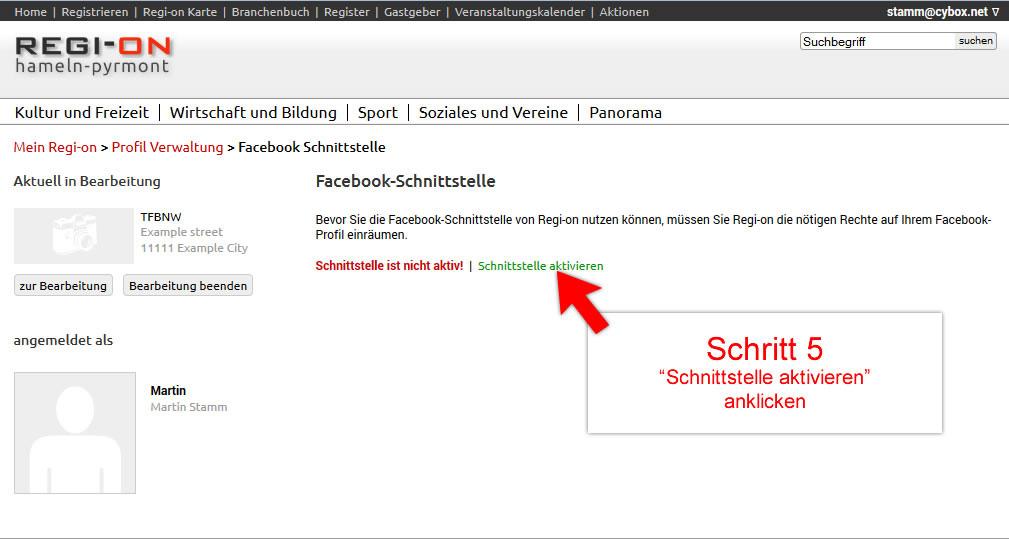
Task: Click the zur Bearbeitung button
Action: [x=63, y=286]
